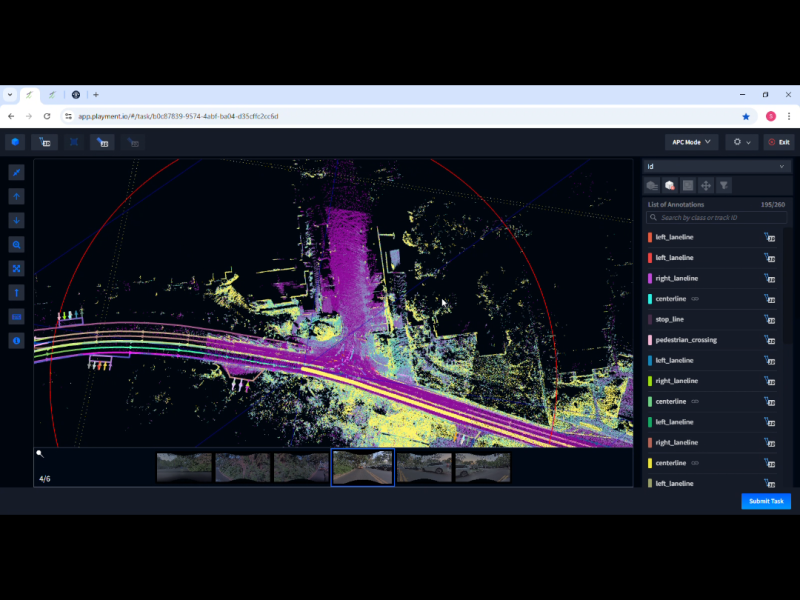Click the browser address bar URL
The height and width of the screenshot is (600, 800).
click(x=178, y=116)
